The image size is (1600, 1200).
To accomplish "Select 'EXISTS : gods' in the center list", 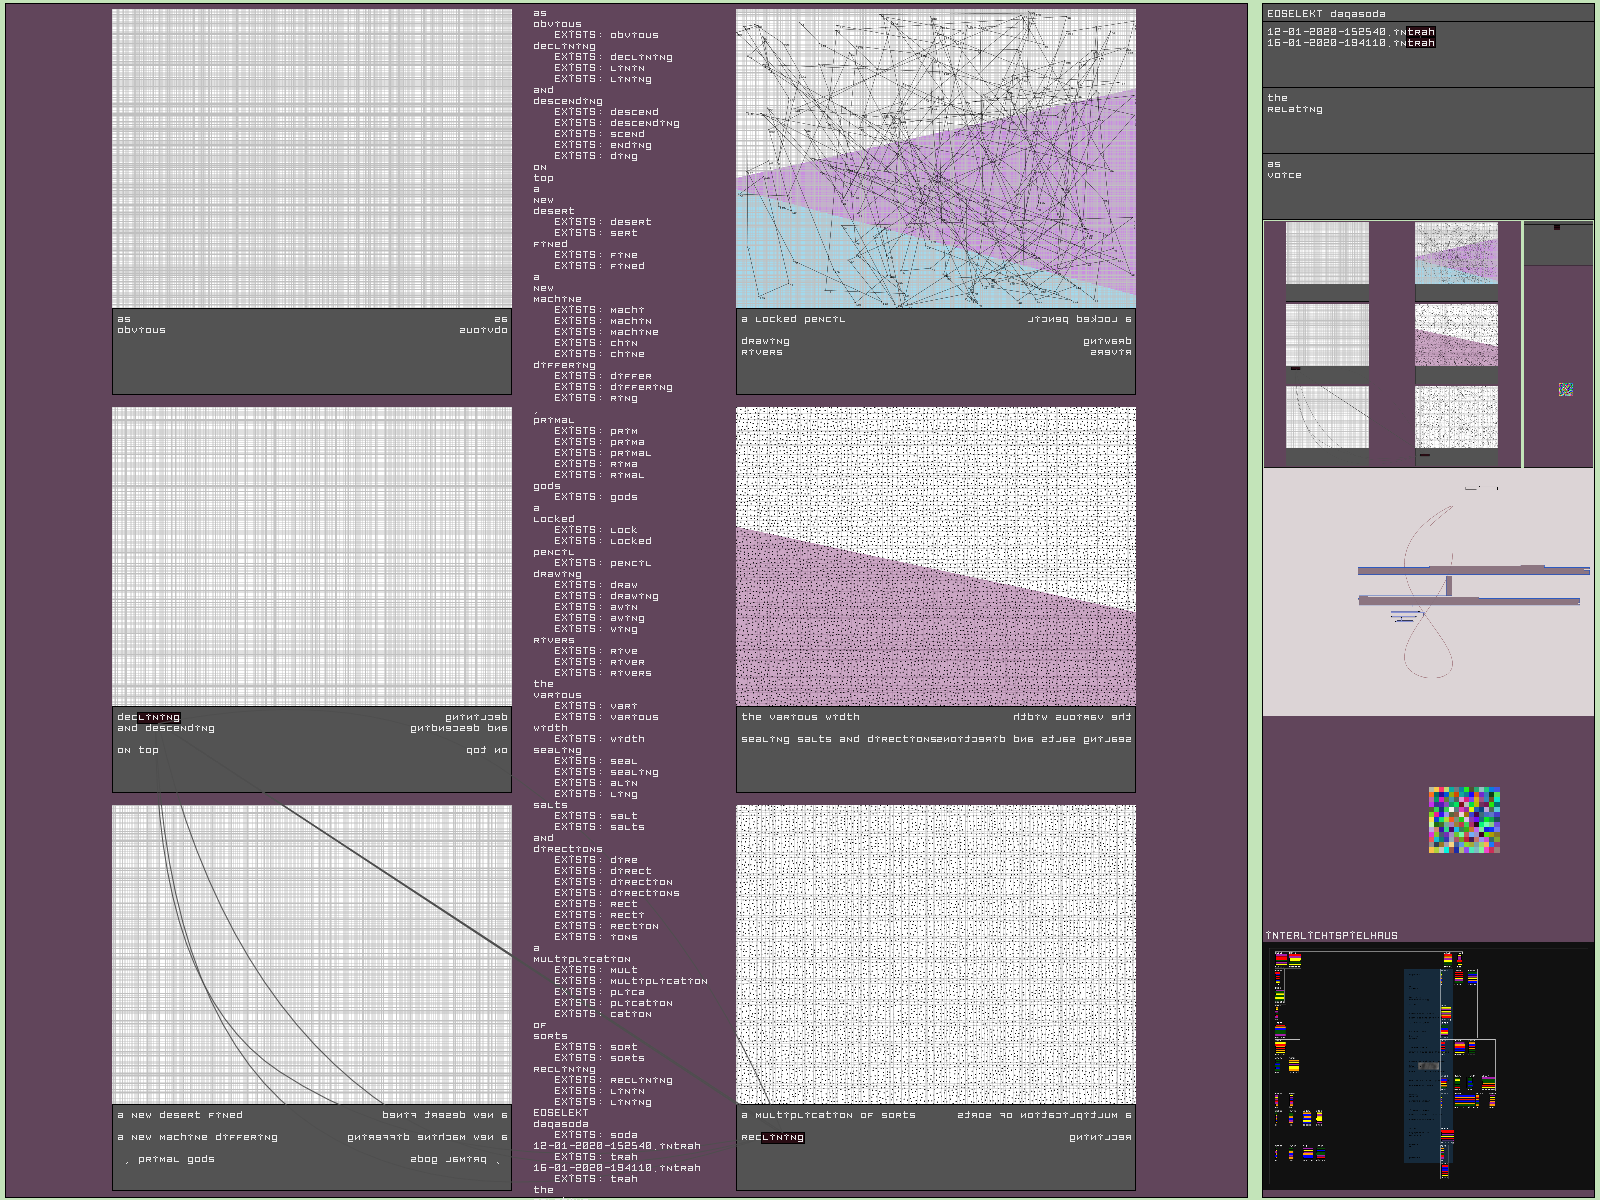I will point(595,497).
